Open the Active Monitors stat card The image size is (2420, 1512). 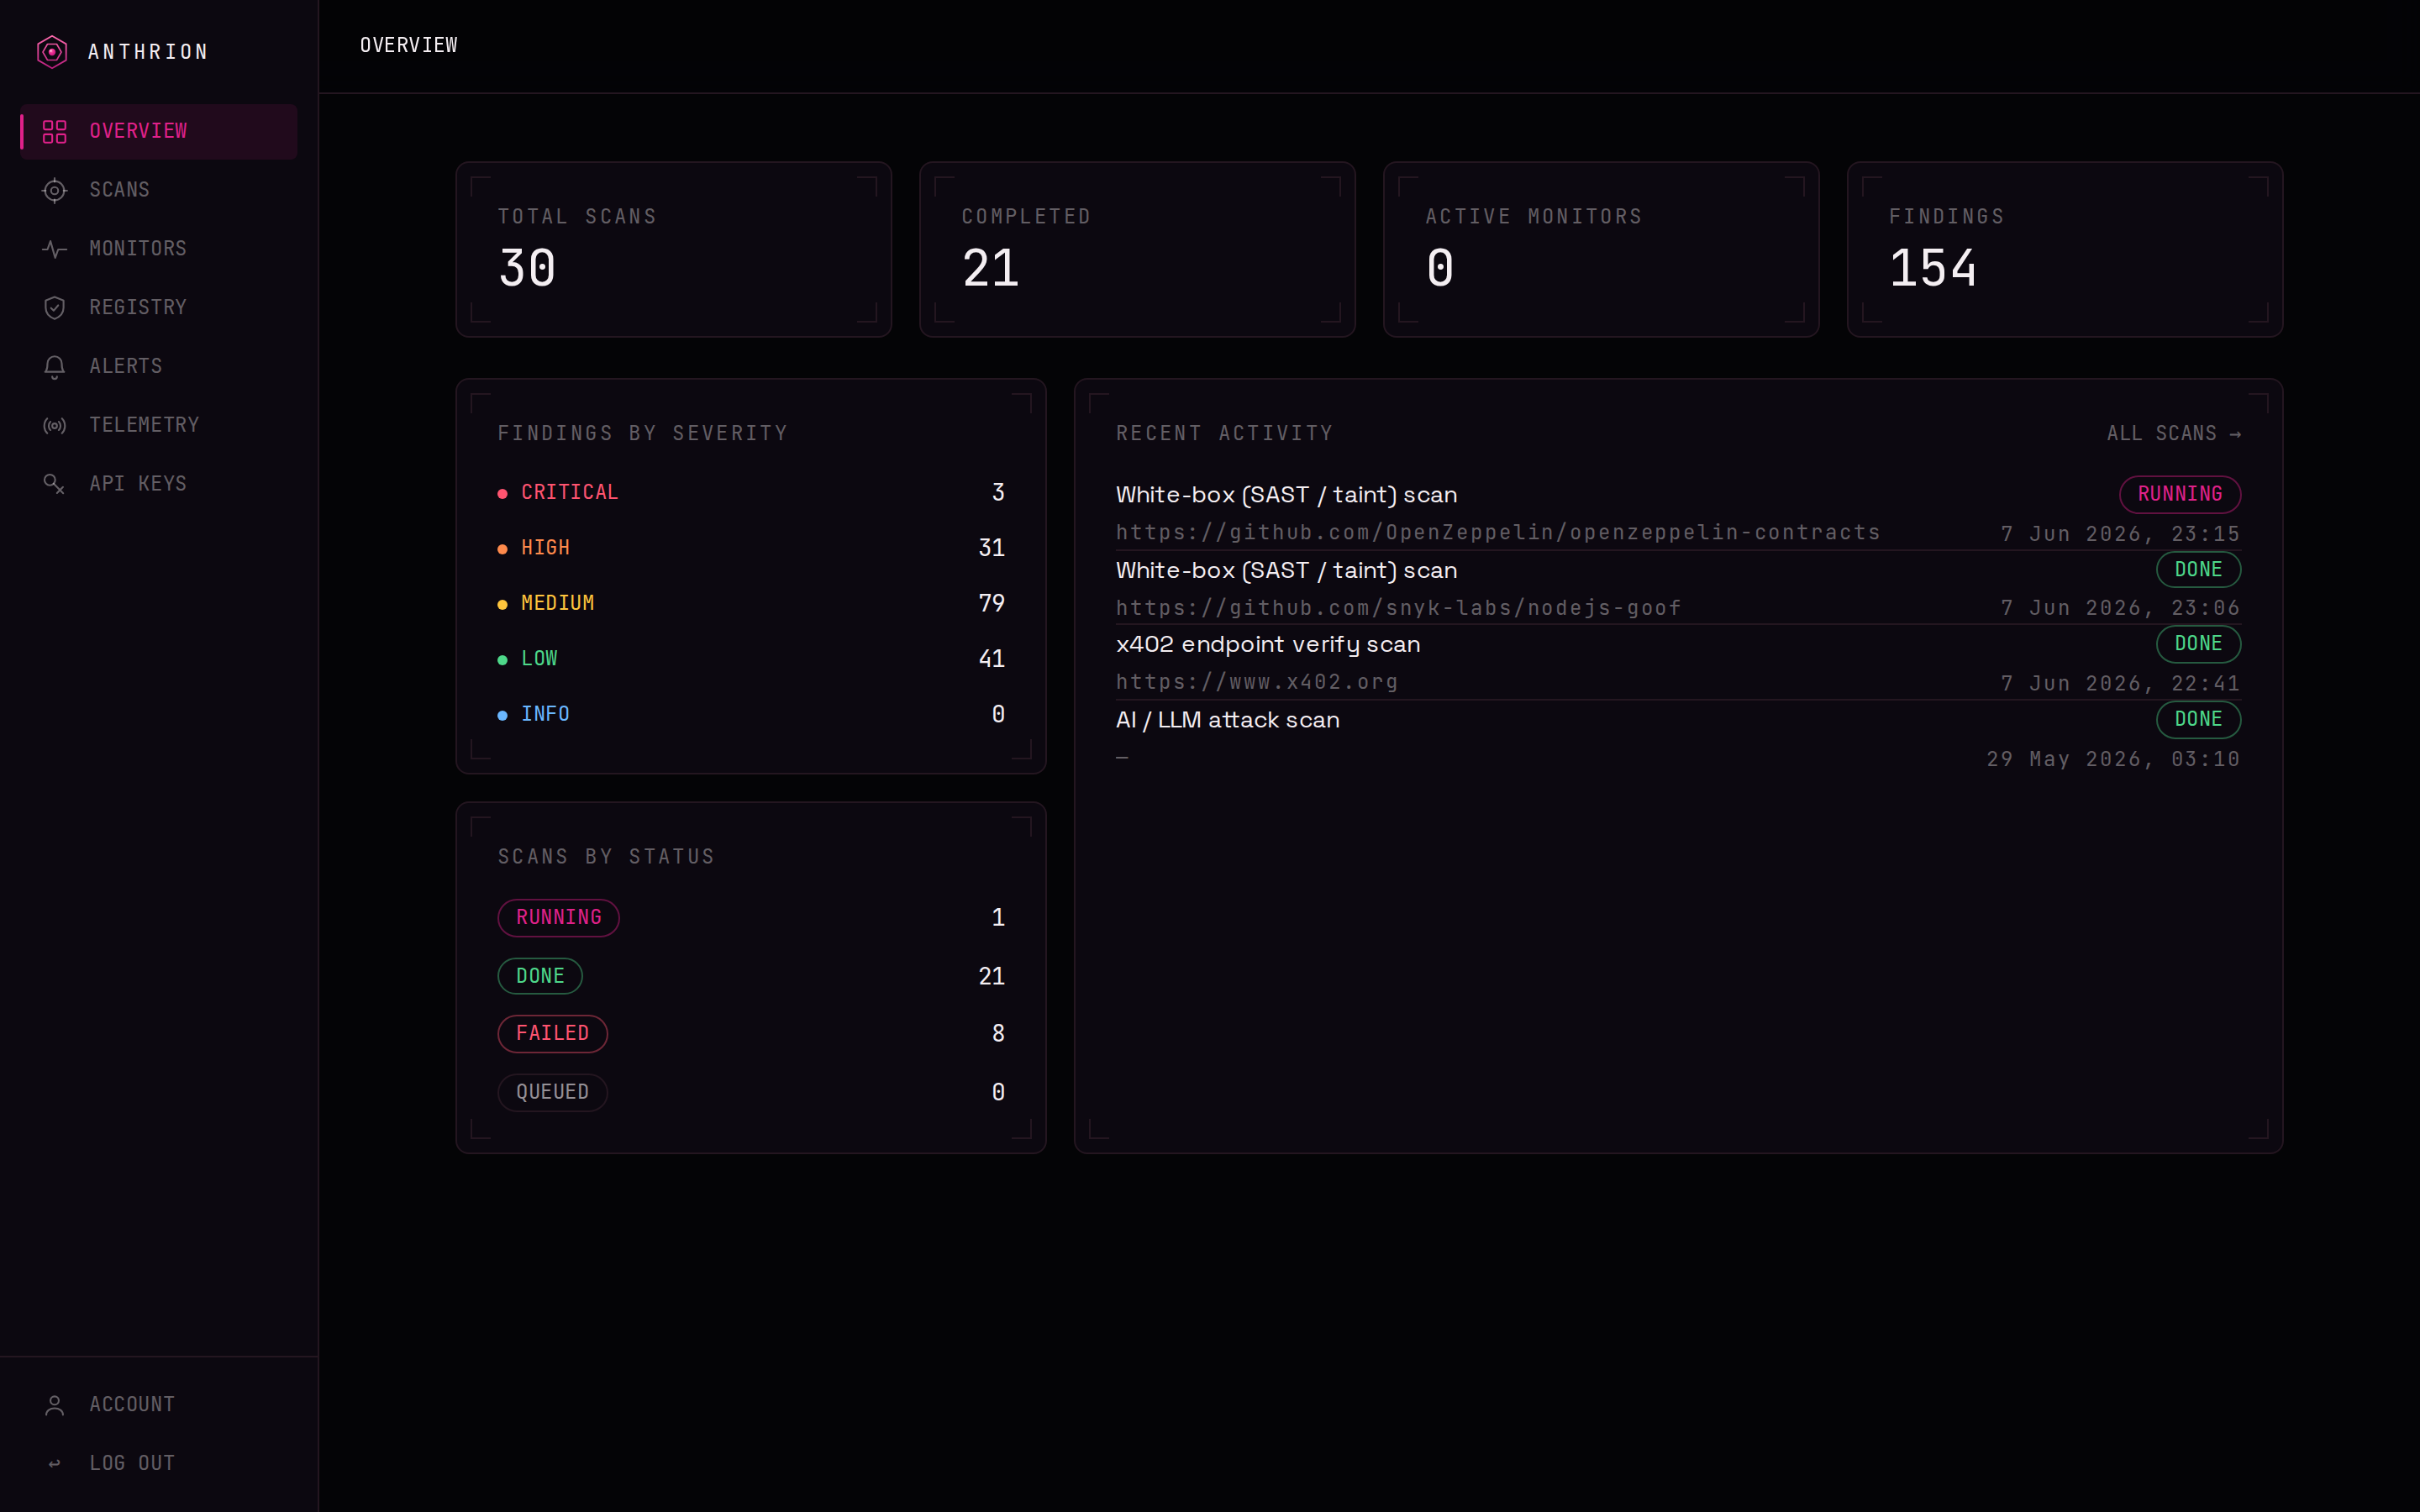click(x=1601, y=249)
